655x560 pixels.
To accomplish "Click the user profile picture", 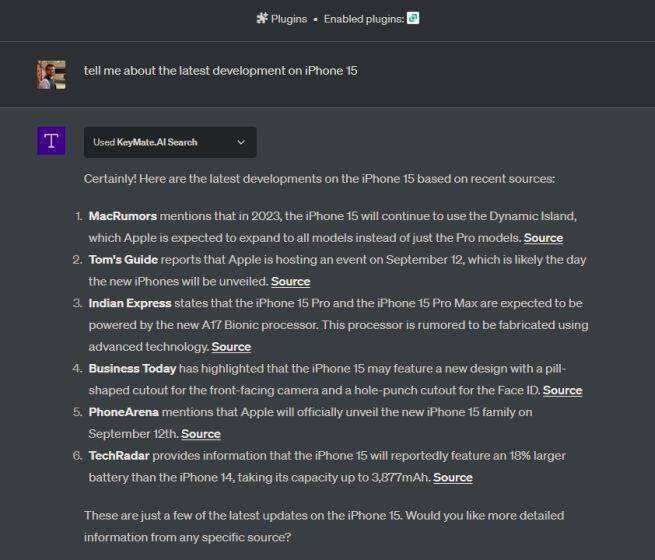I will pyautogui.click(x=51, y=75).
